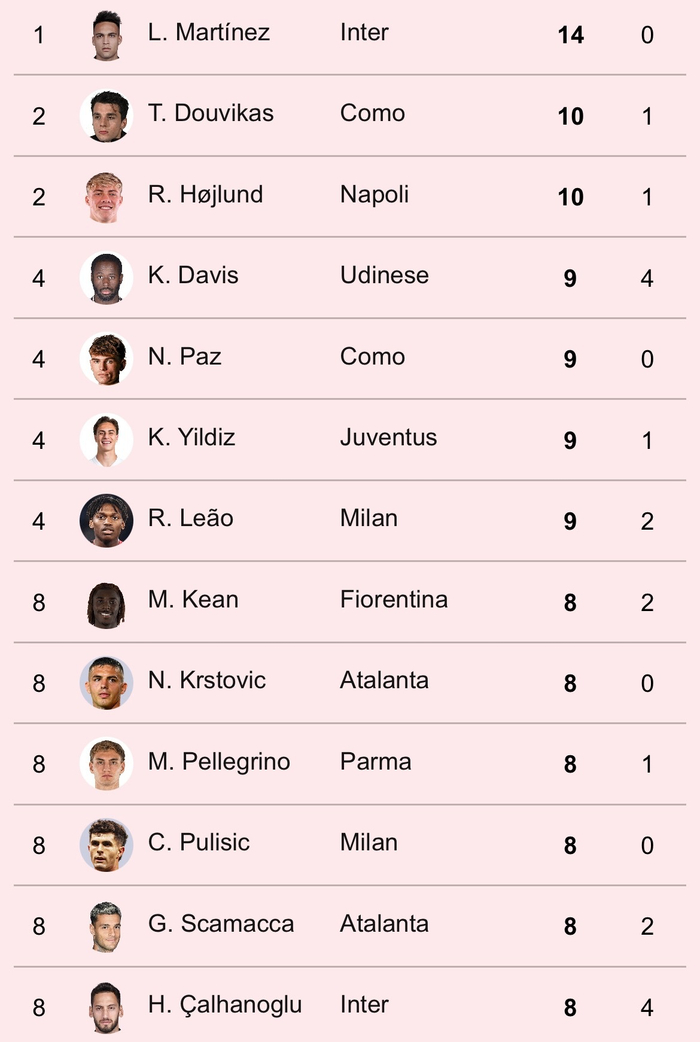Open T. Douvikas player avatar

pyautogui.click(x=106, y=116)
